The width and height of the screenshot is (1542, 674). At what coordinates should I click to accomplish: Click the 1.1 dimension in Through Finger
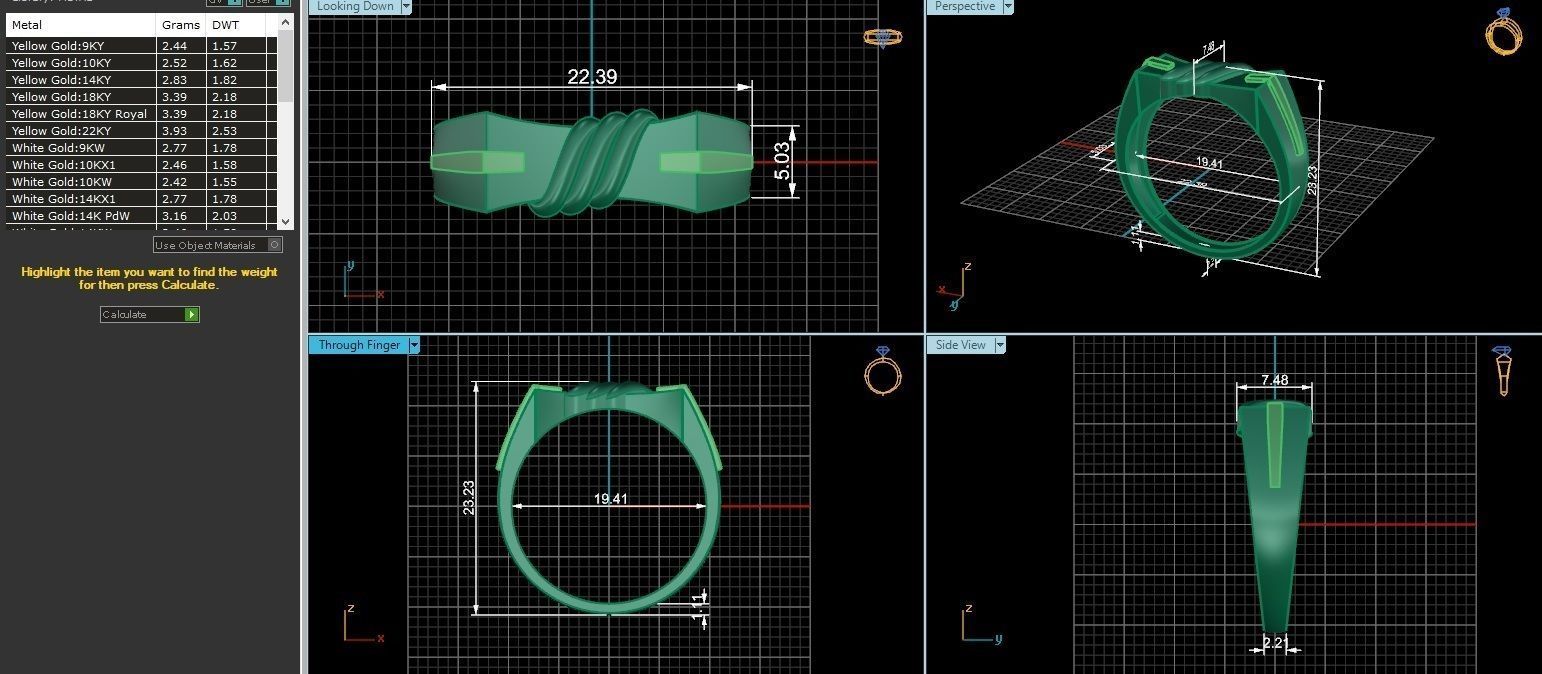[x=698, y=606]
